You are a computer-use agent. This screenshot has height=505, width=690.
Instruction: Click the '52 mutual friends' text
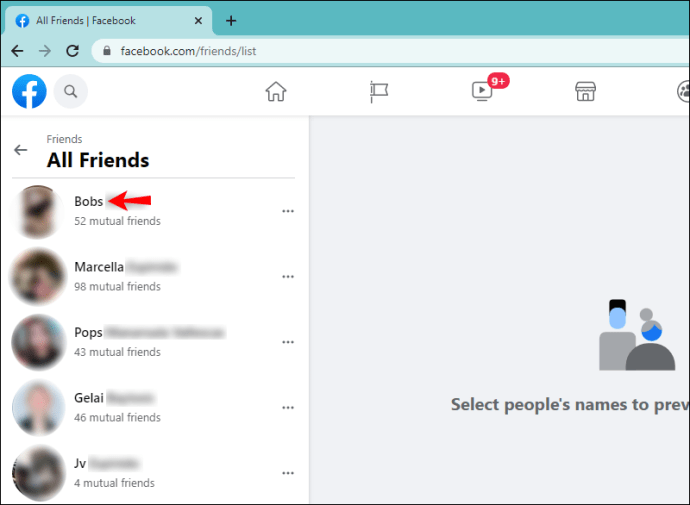click(117, 221)
